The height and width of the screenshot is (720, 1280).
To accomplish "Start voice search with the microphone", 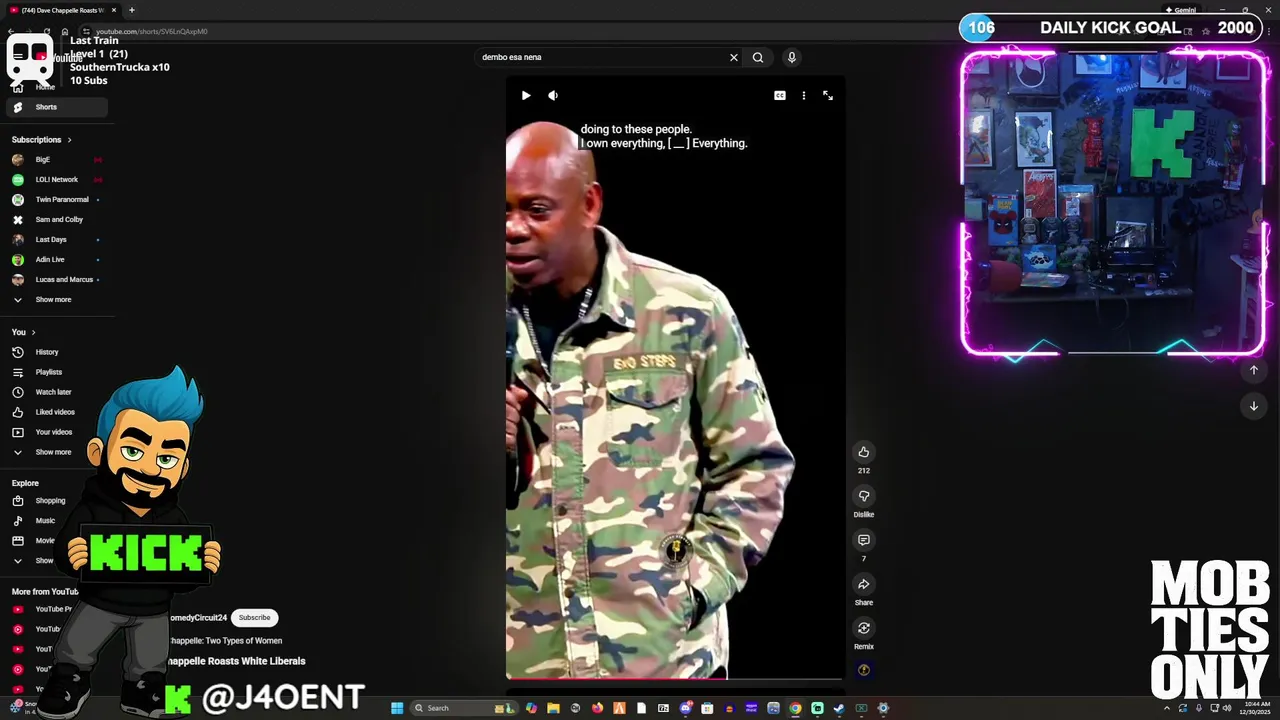I will coord(792,57).
